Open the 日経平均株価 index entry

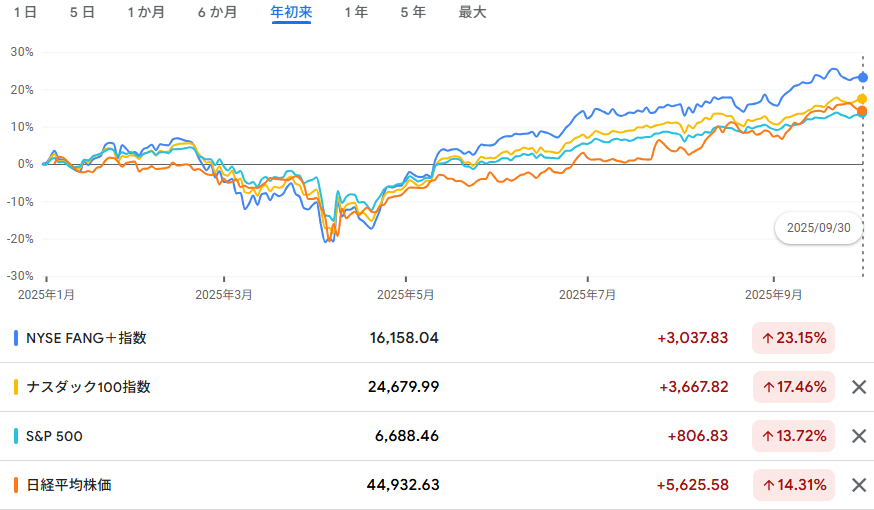69,485
